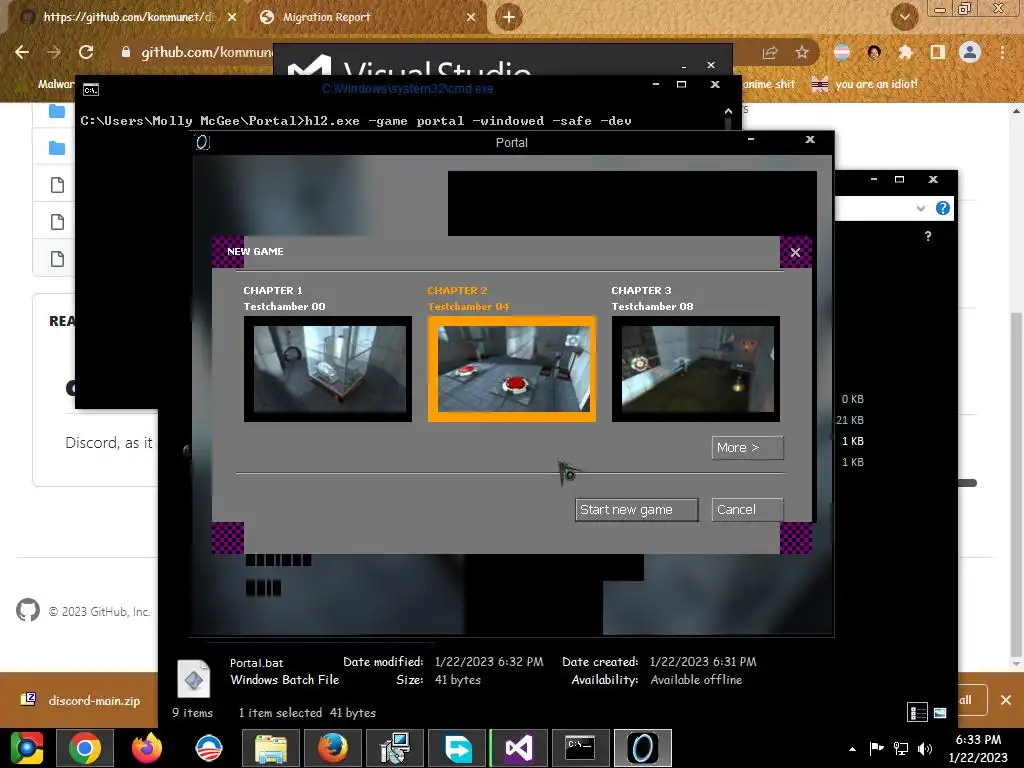Switch to the Migration Report tab
Screen dimensions: 1024x768
pos(366,17)
